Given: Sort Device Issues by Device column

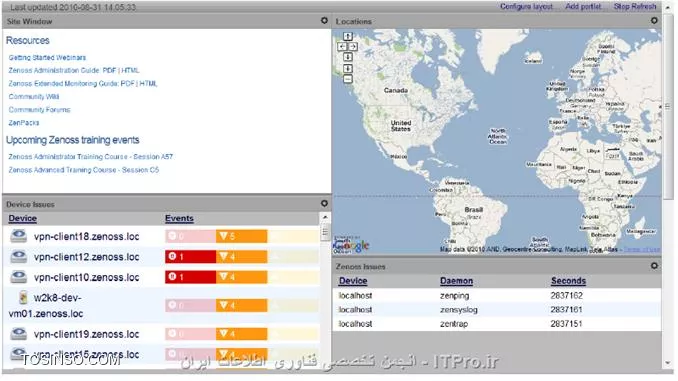Looking at the screenshot, I should (22, 218).
